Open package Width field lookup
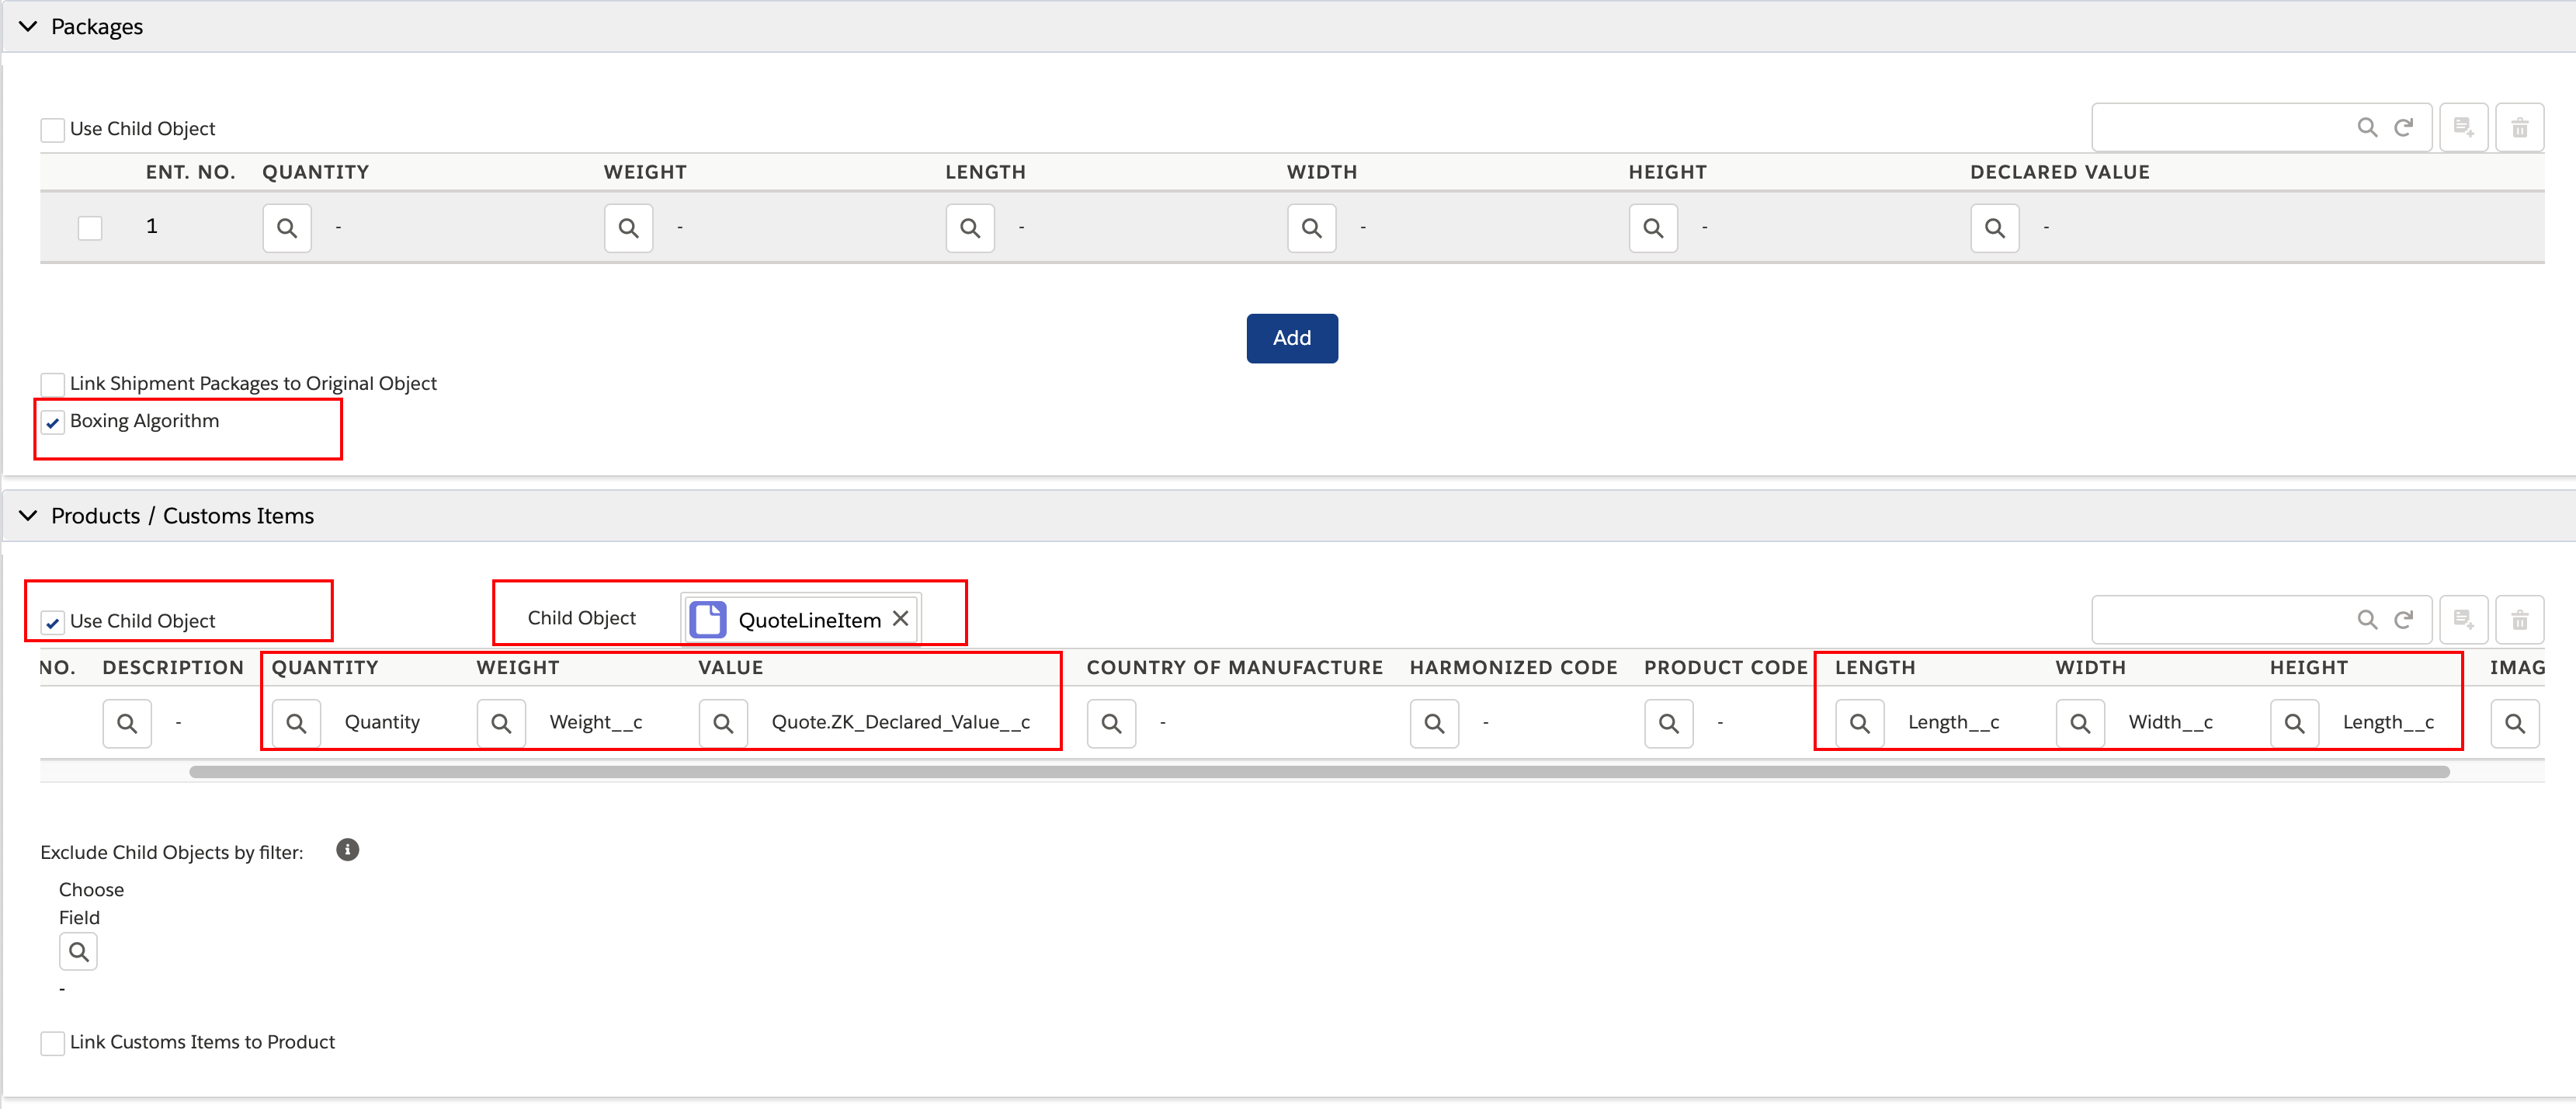 (1312, 228)
